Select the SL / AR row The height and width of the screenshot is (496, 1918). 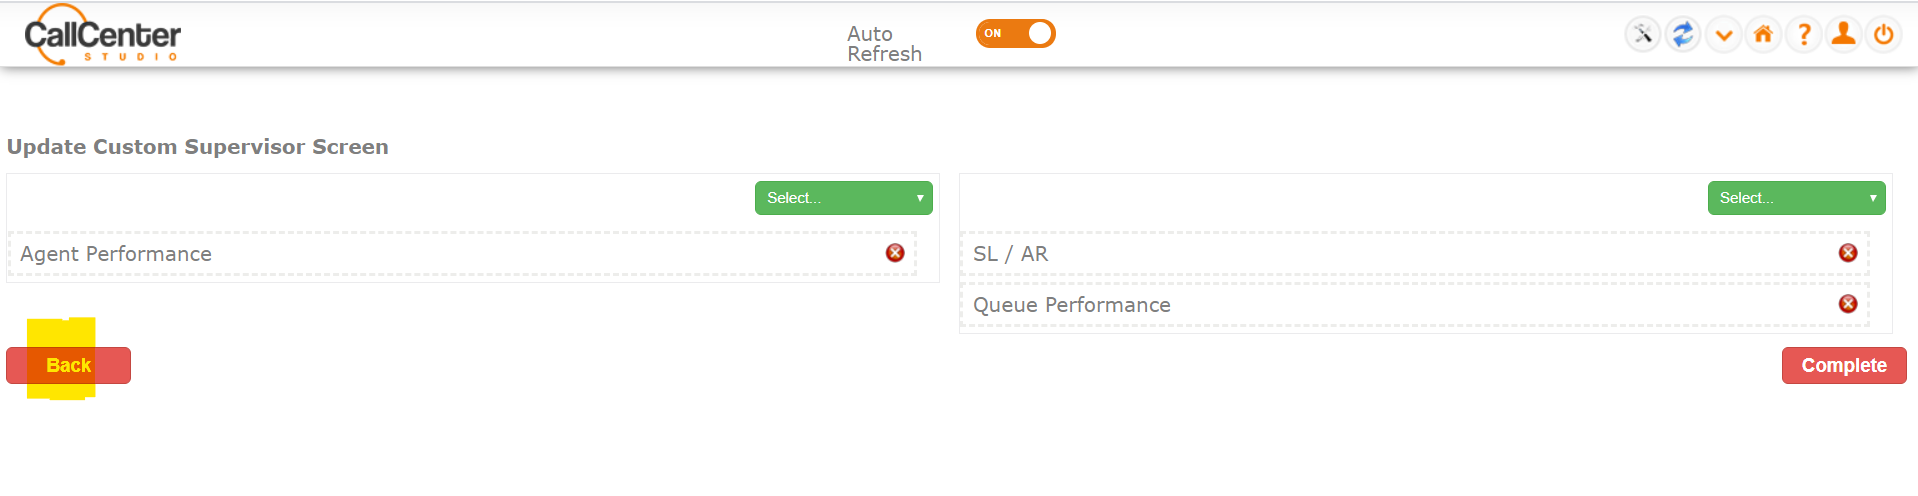pos(1414,254)
